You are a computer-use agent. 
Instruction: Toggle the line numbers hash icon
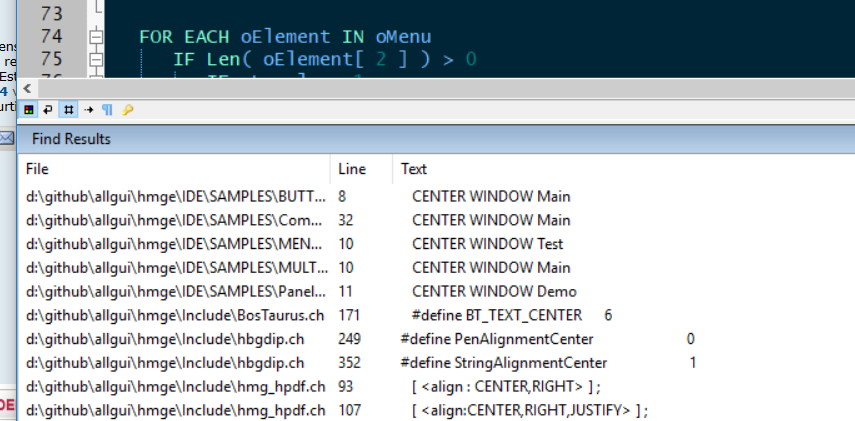click(67, 108)
